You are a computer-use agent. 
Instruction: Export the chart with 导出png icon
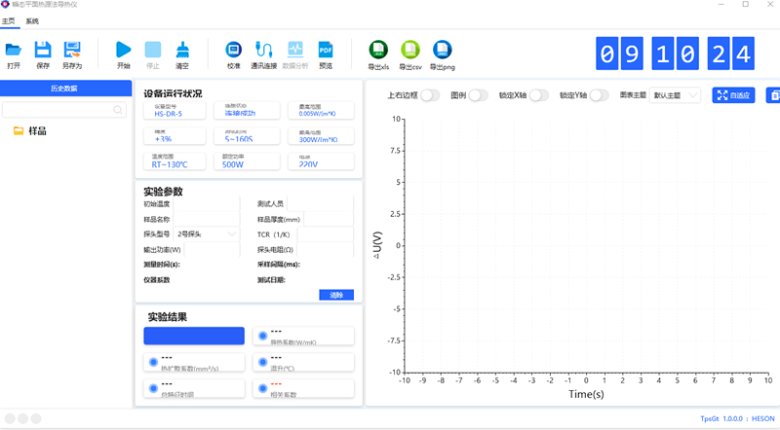click(x=441, y=50)
